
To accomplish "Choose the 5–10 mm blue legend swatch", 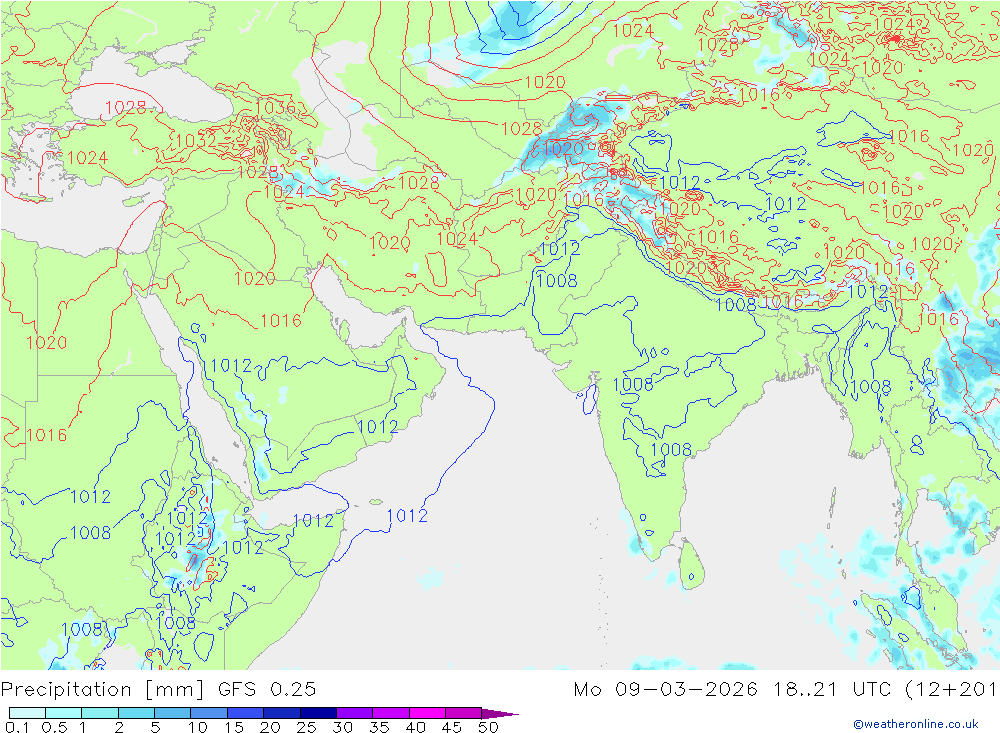I will click(172, 713).
